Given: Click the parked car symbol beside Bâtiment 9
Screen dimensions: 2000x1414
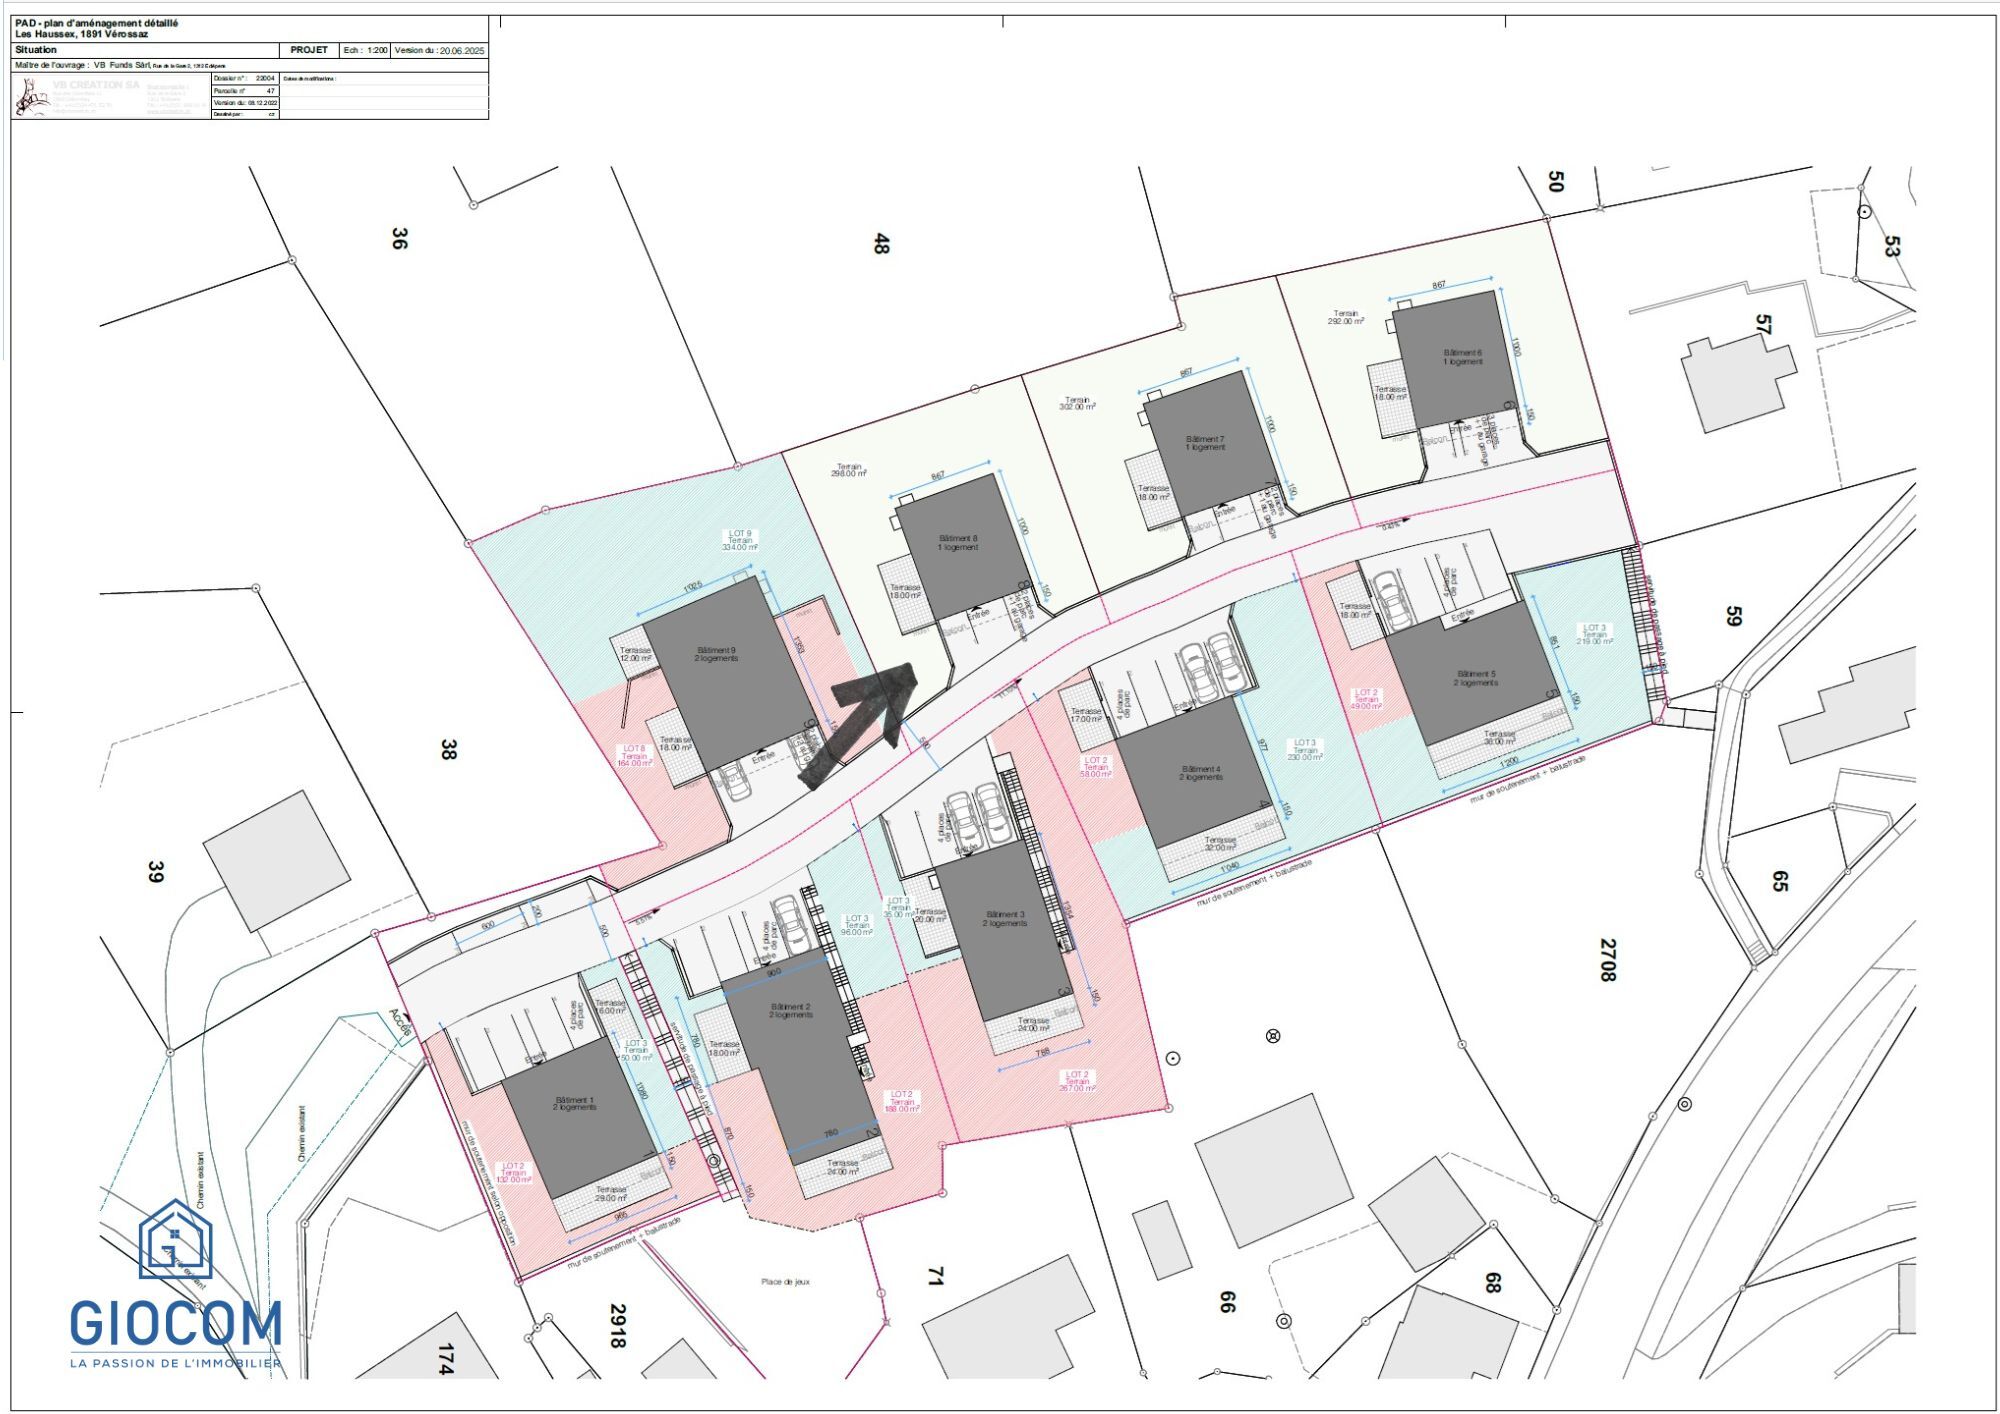Looking at the screenshot, I should point(736,783).
